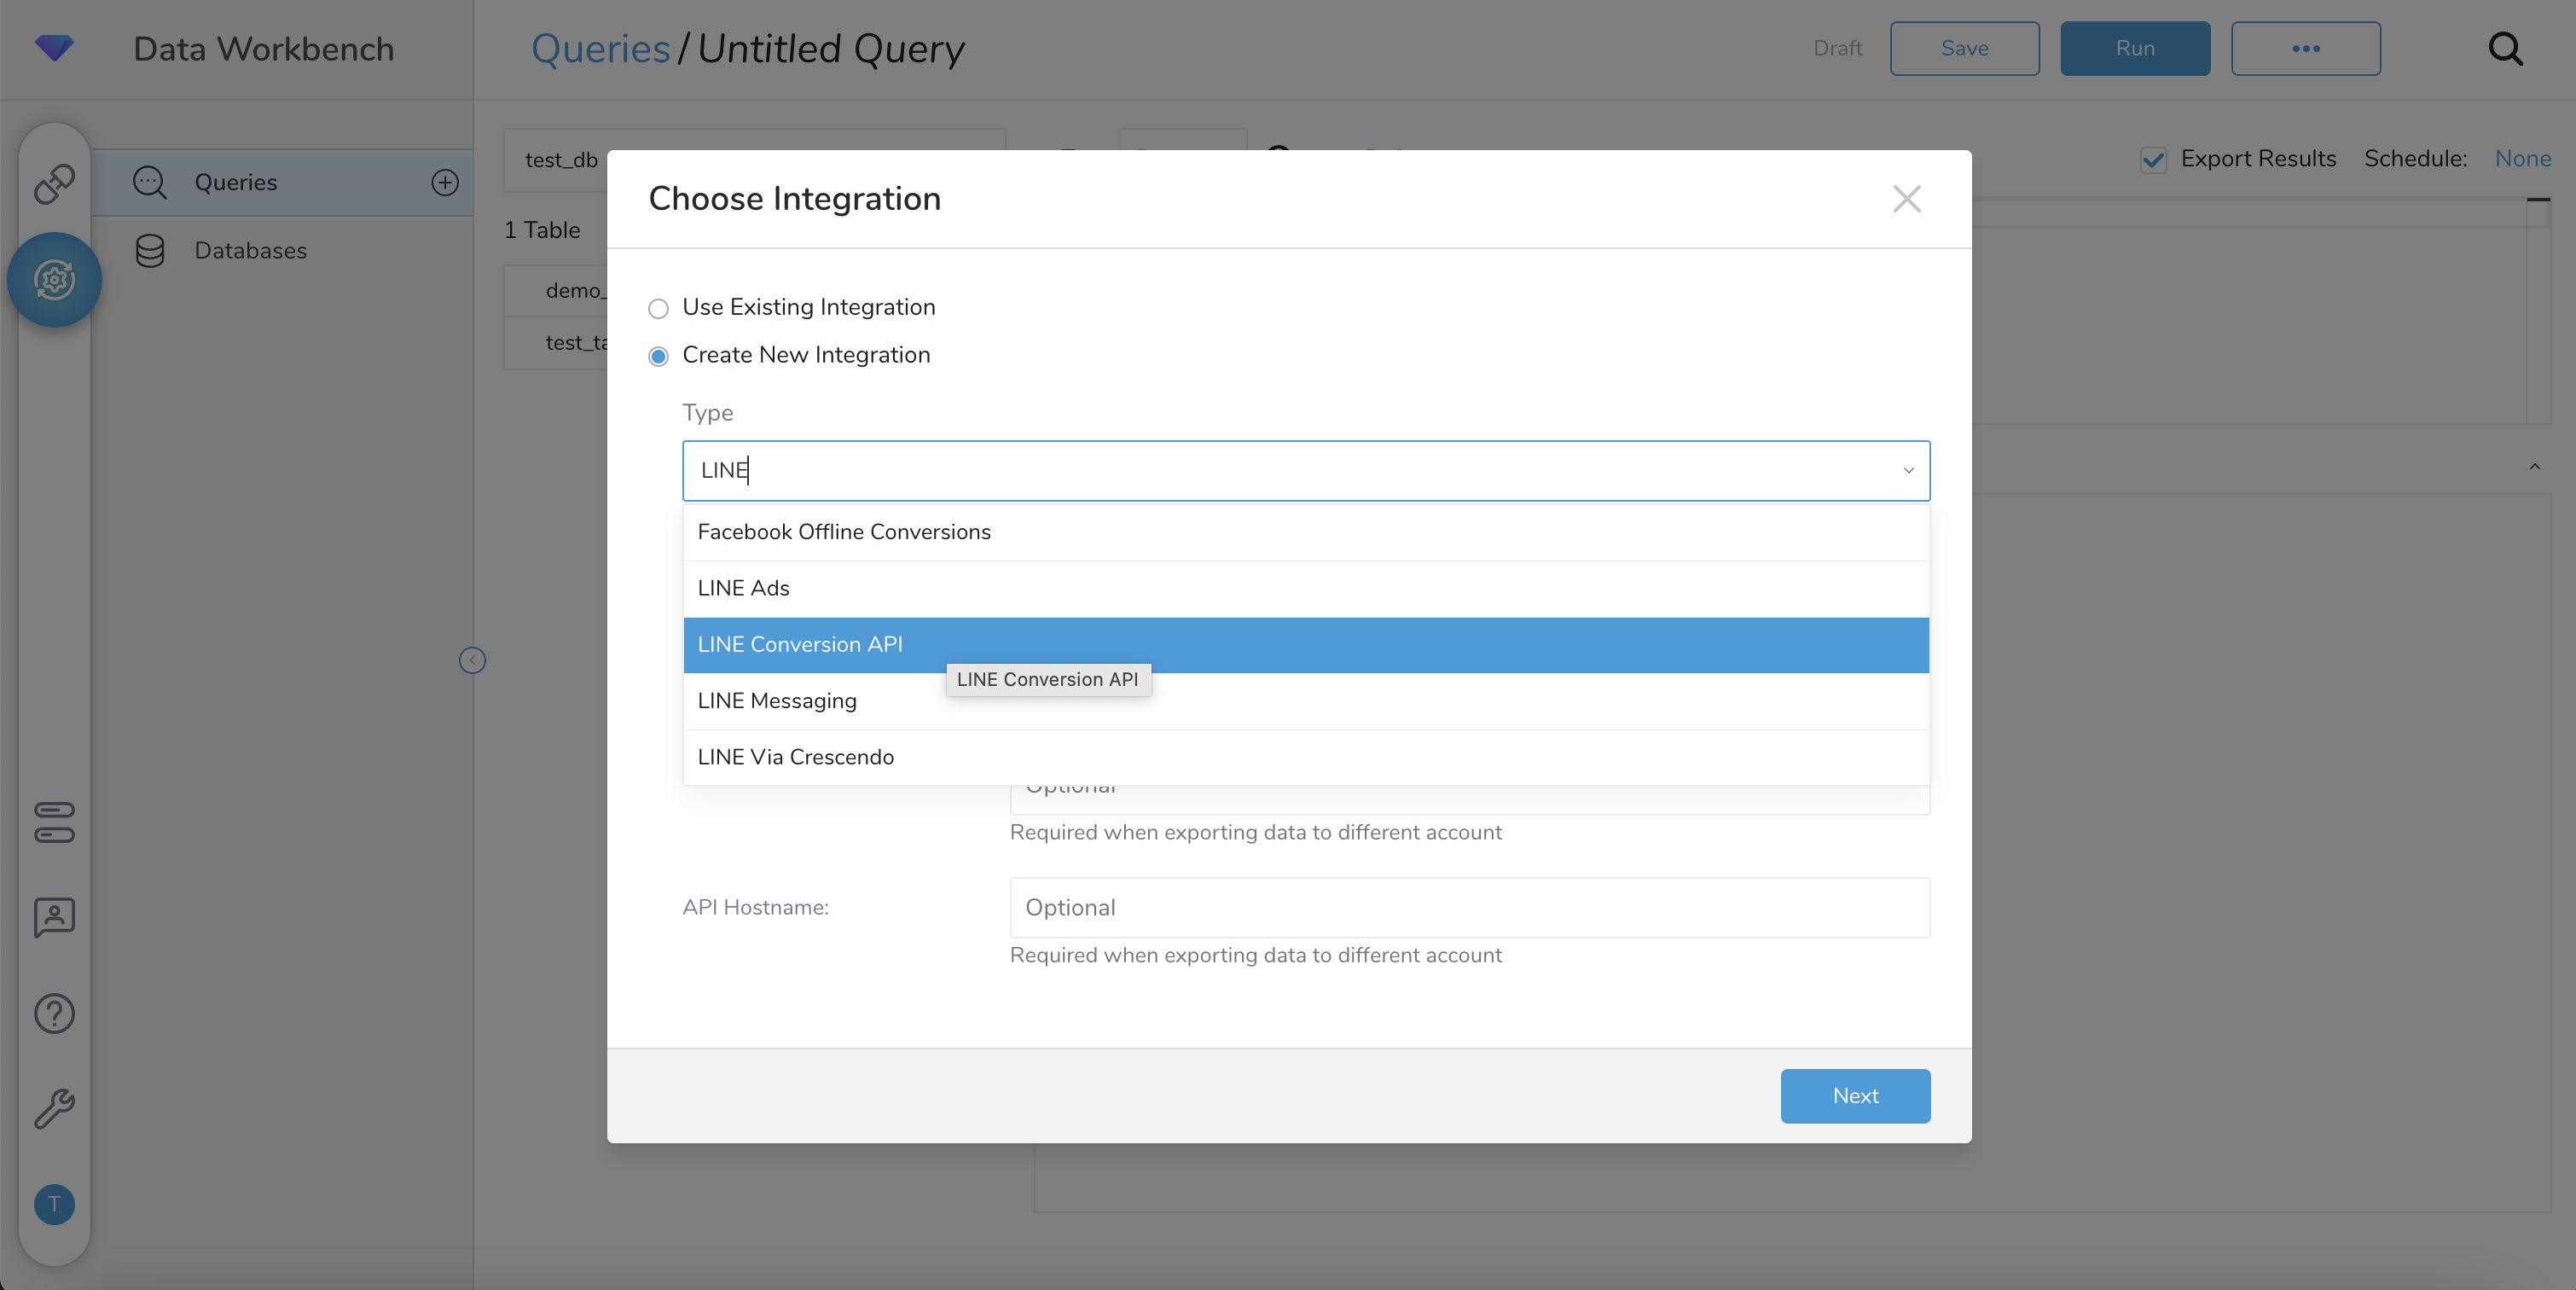
Task: Open the Data Workbench gear icon
Action: (54, 280)
